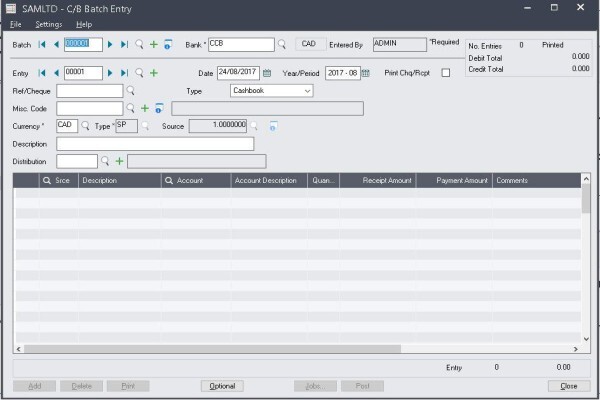
Task: Open the Date calendar picker
Action: (x=267, y=73)
